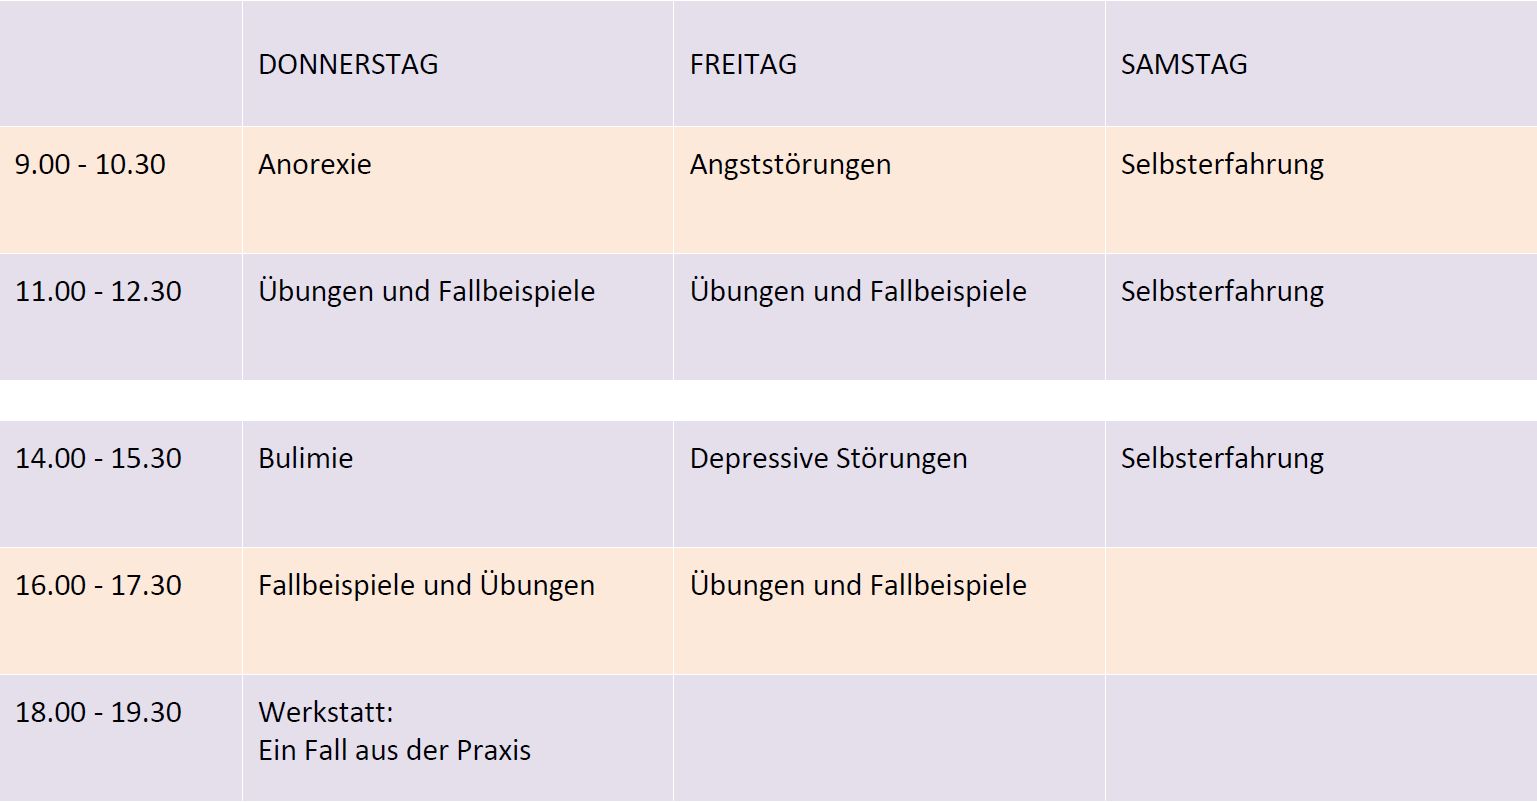Image resolution: width=1537 pixels, height=802 pixels.
Task: Select the 9.00 - 10.30 time slot
Action: click(x=90, y=164)
